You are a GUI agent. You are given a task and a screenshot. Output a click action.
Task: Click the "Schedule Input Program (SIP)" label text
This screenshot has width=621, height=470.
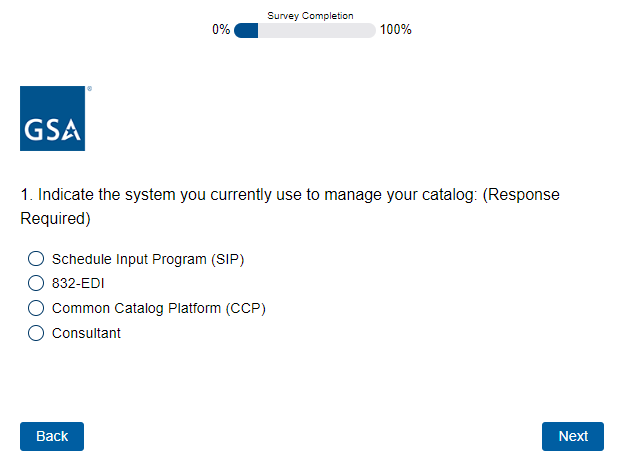pos(148,259)
